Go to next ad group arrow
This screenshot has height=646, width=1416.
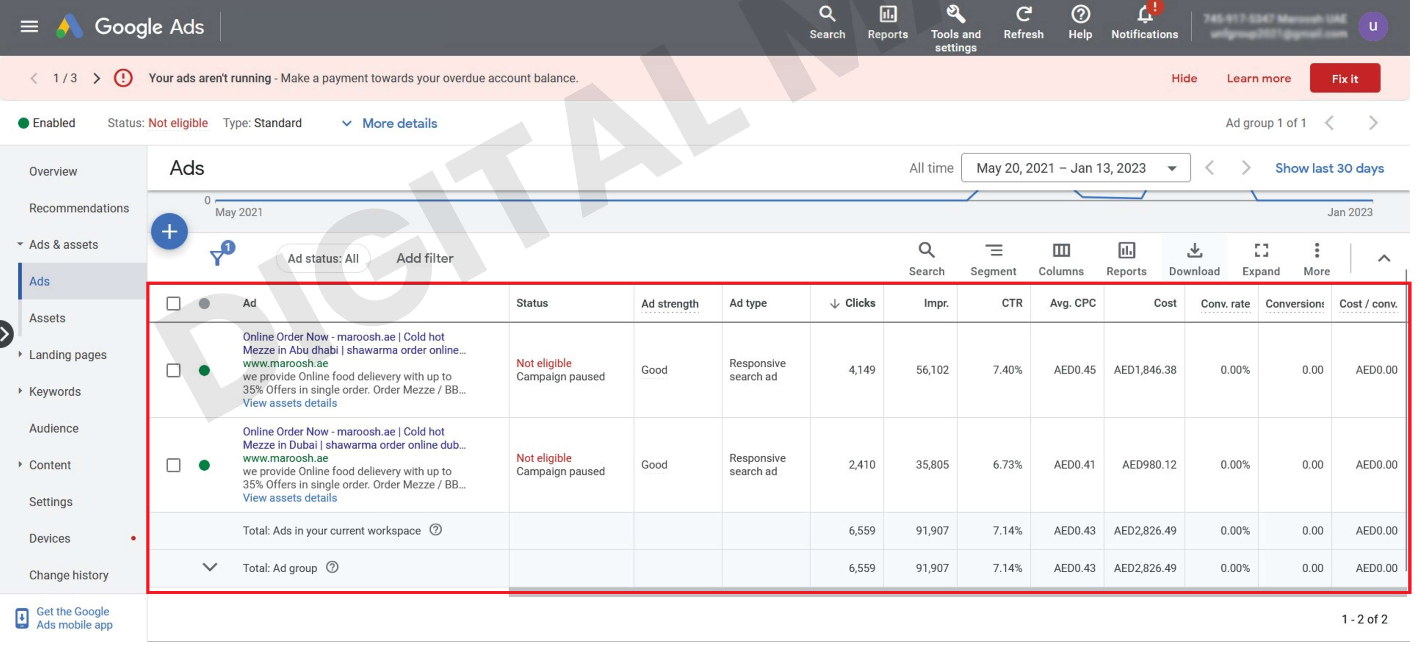click(1373, 123)
